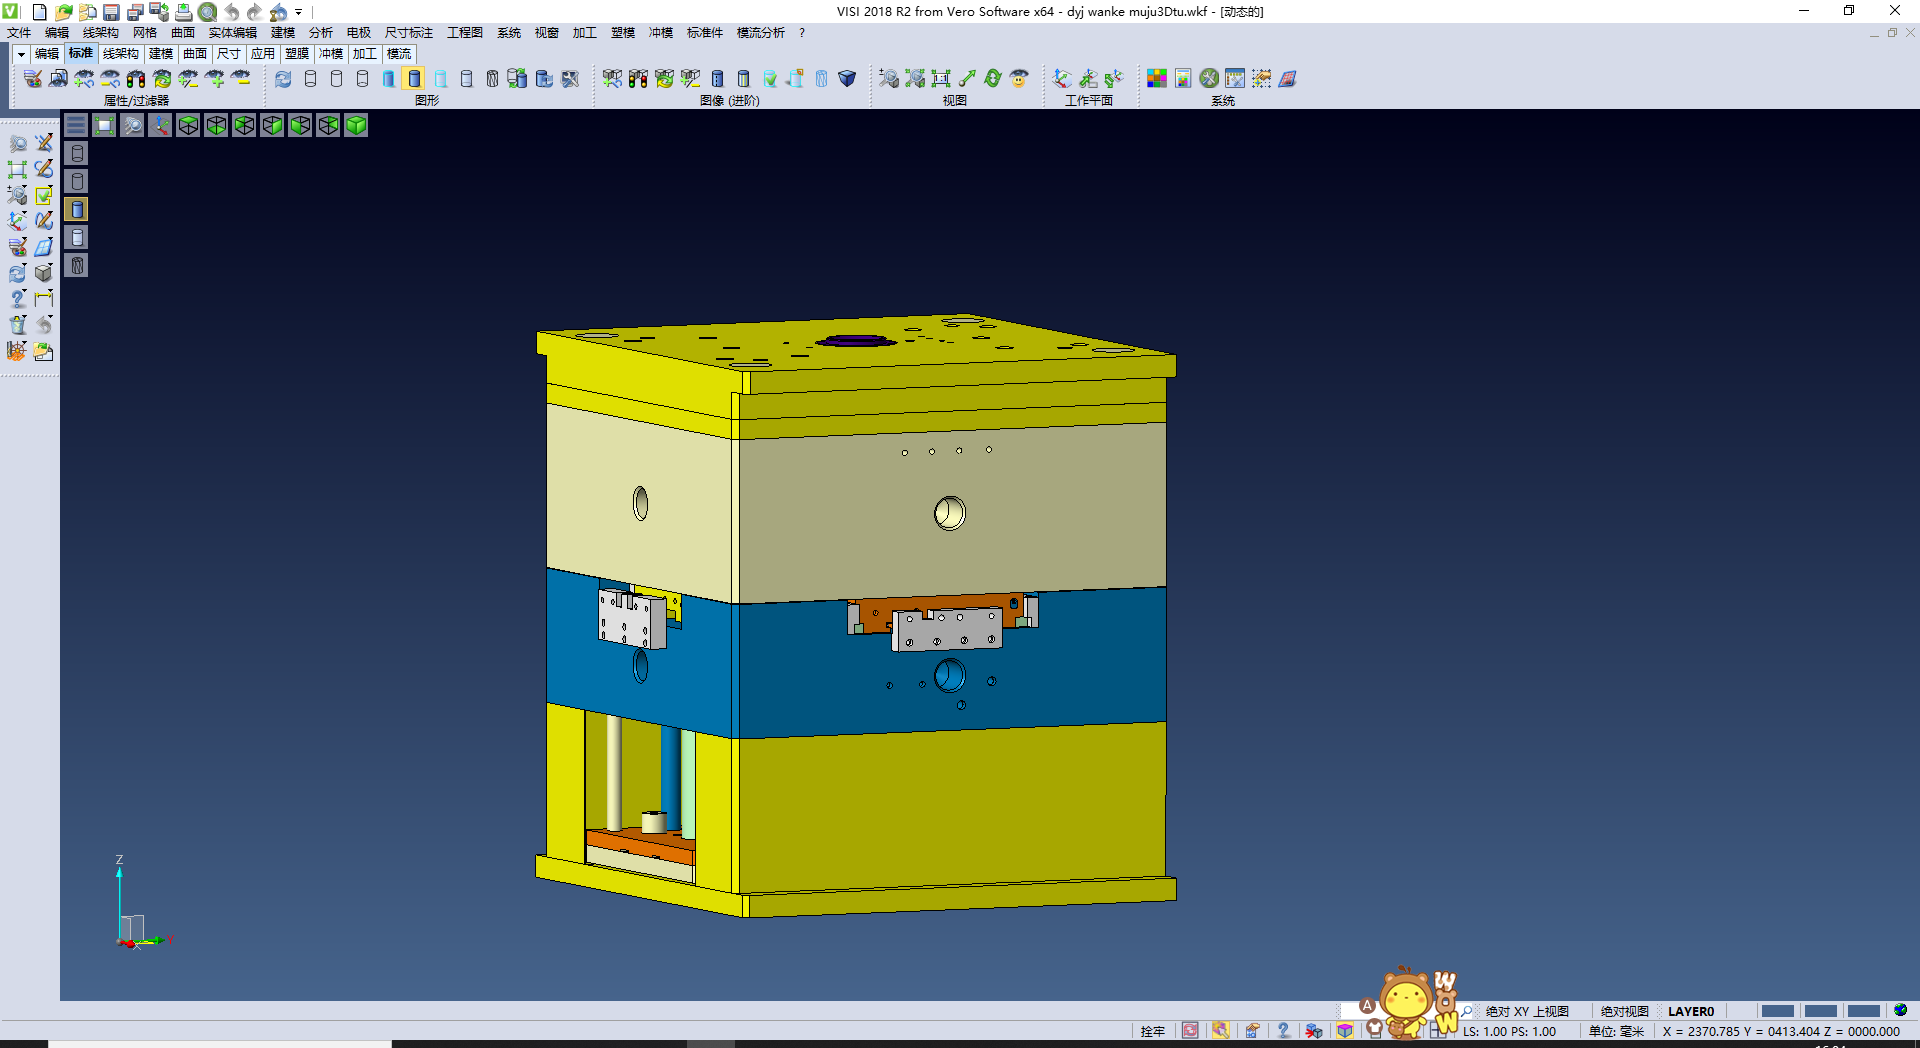The image size is (1920, 1048).
Task: Click the LAYER0 layer field
Action: tap(1691, 1011)
